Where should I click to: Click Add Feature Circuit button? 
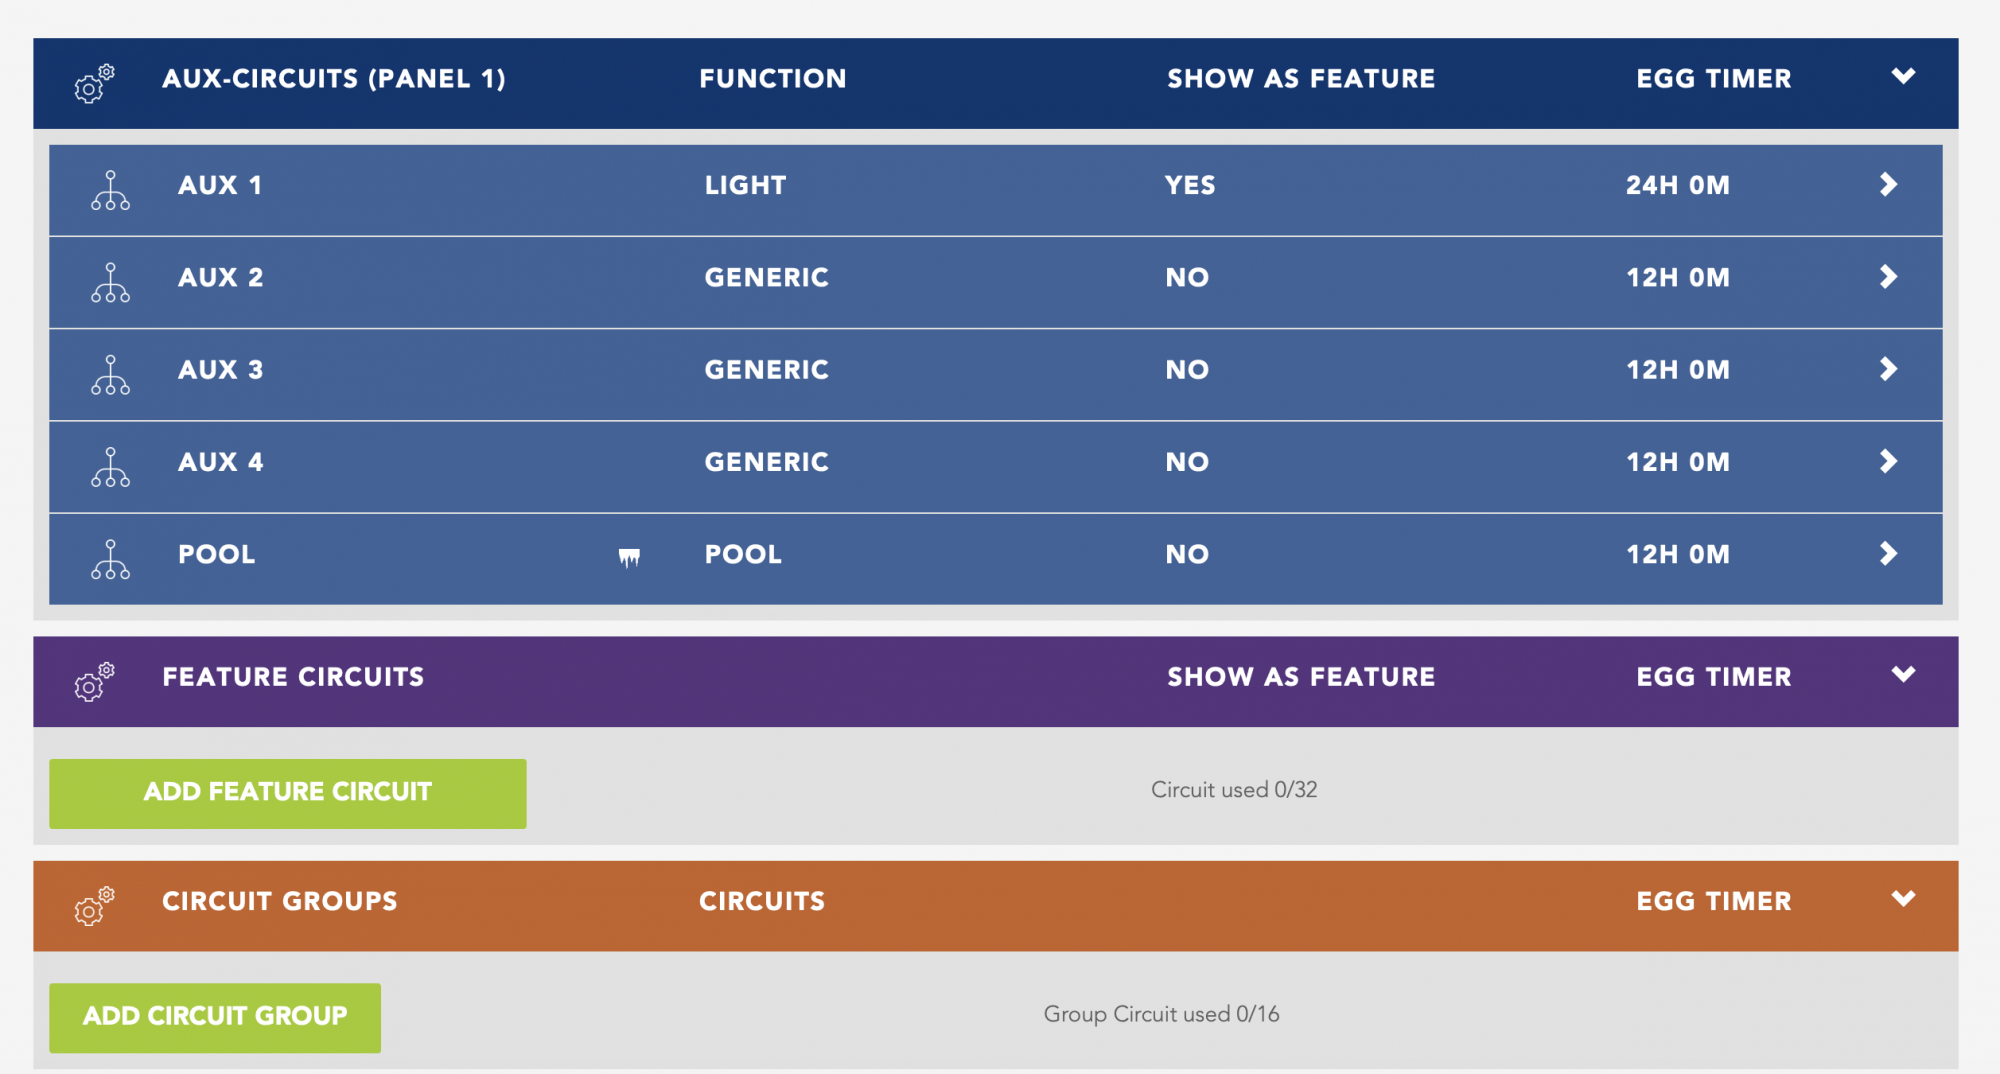coord(288,793)
